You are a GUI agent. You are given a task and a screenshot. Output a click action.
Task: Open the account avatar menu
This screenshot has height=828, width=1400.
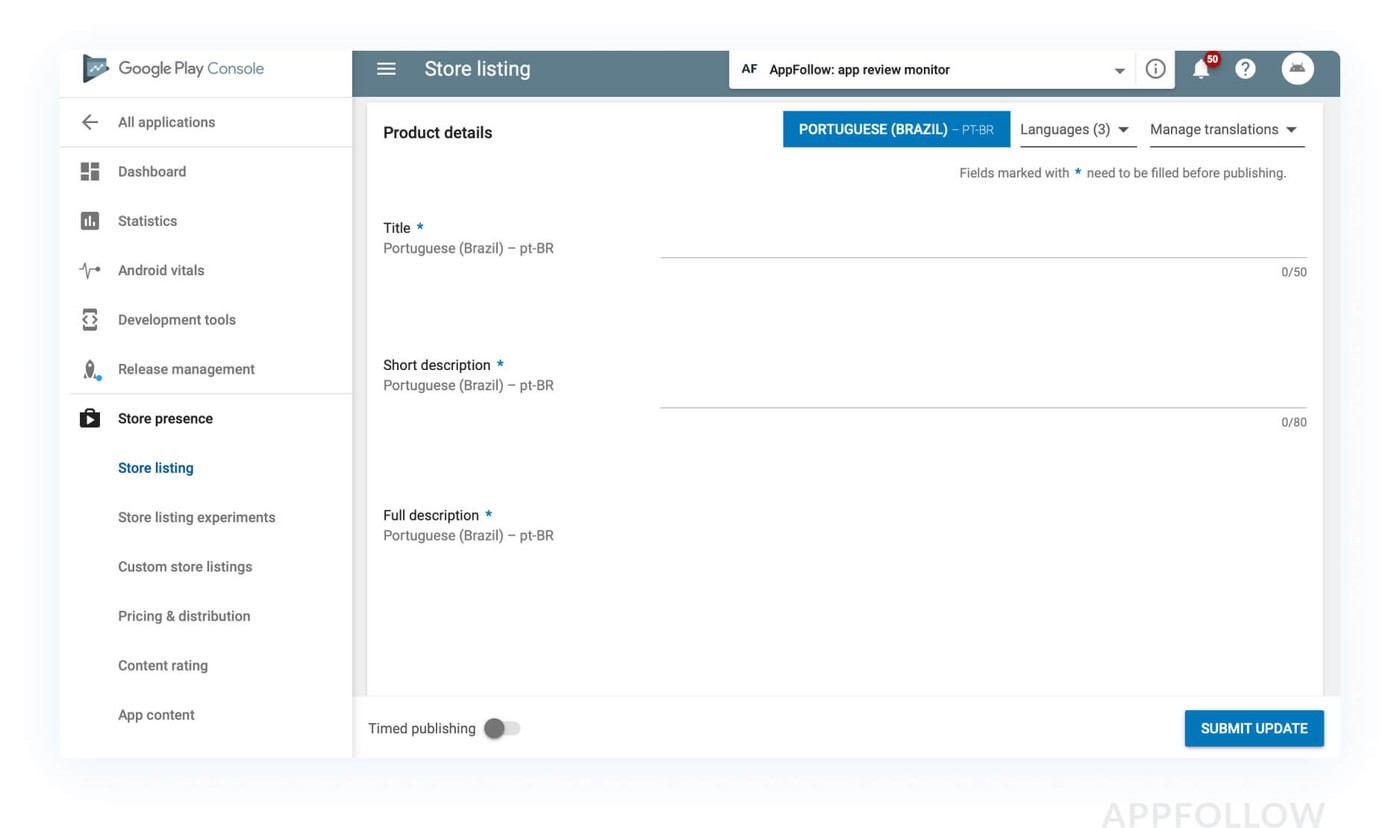click(x=1297, y=69)
